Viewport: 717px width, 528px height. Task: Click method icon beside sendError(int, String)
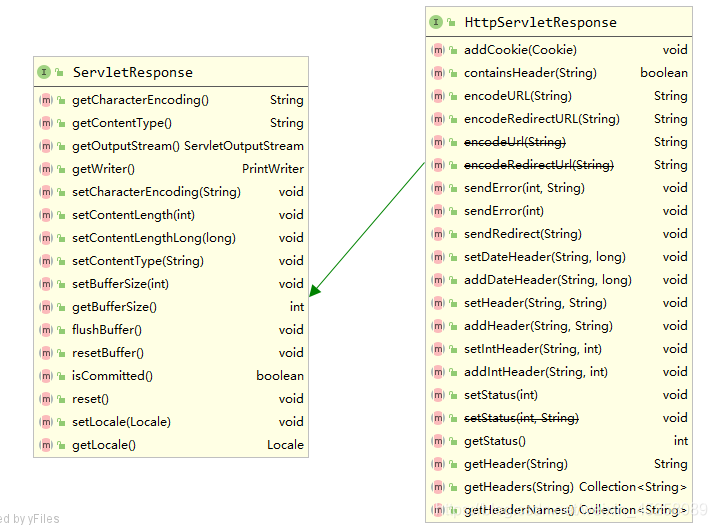[438, 187]
